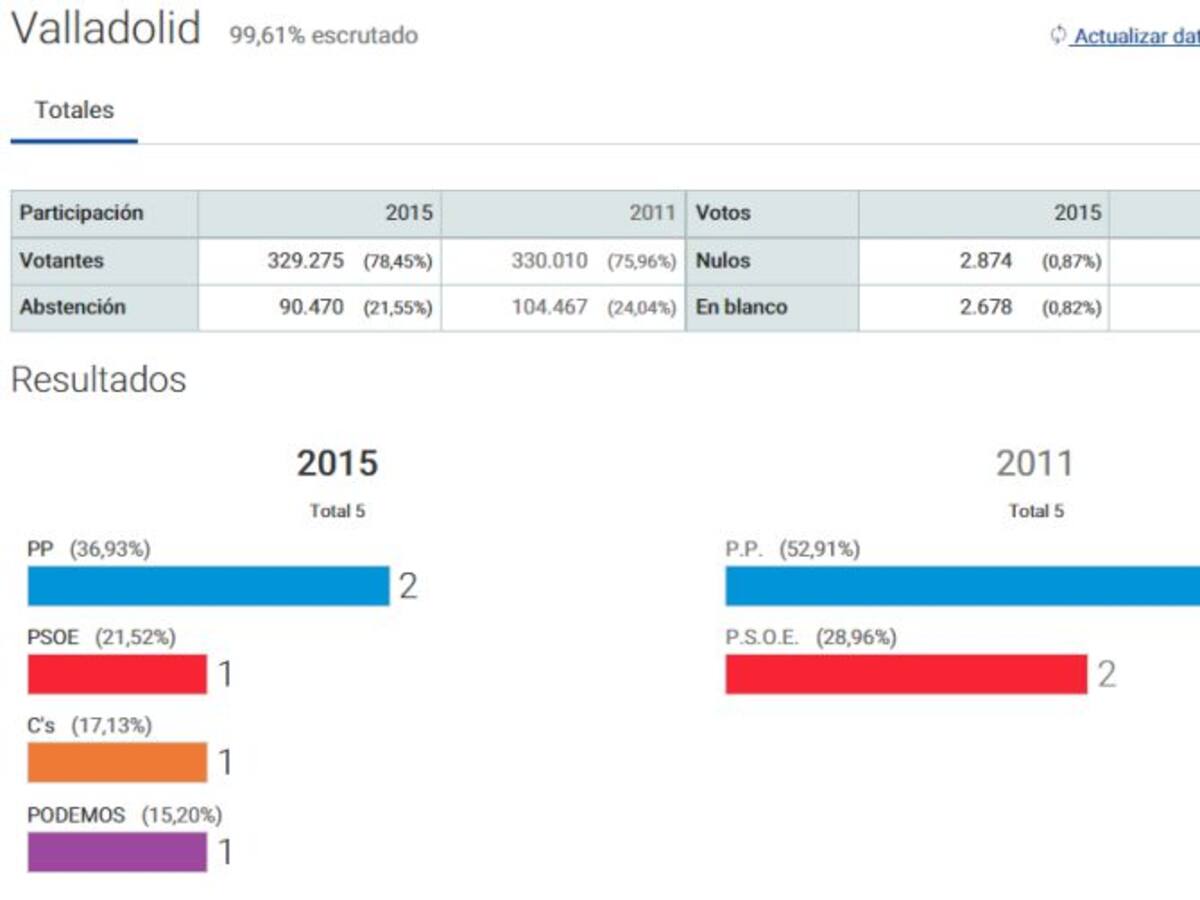Viewport: 1200px width, 900px height.
Task: Switch to the Totales tab
Action: click(74, 111)
